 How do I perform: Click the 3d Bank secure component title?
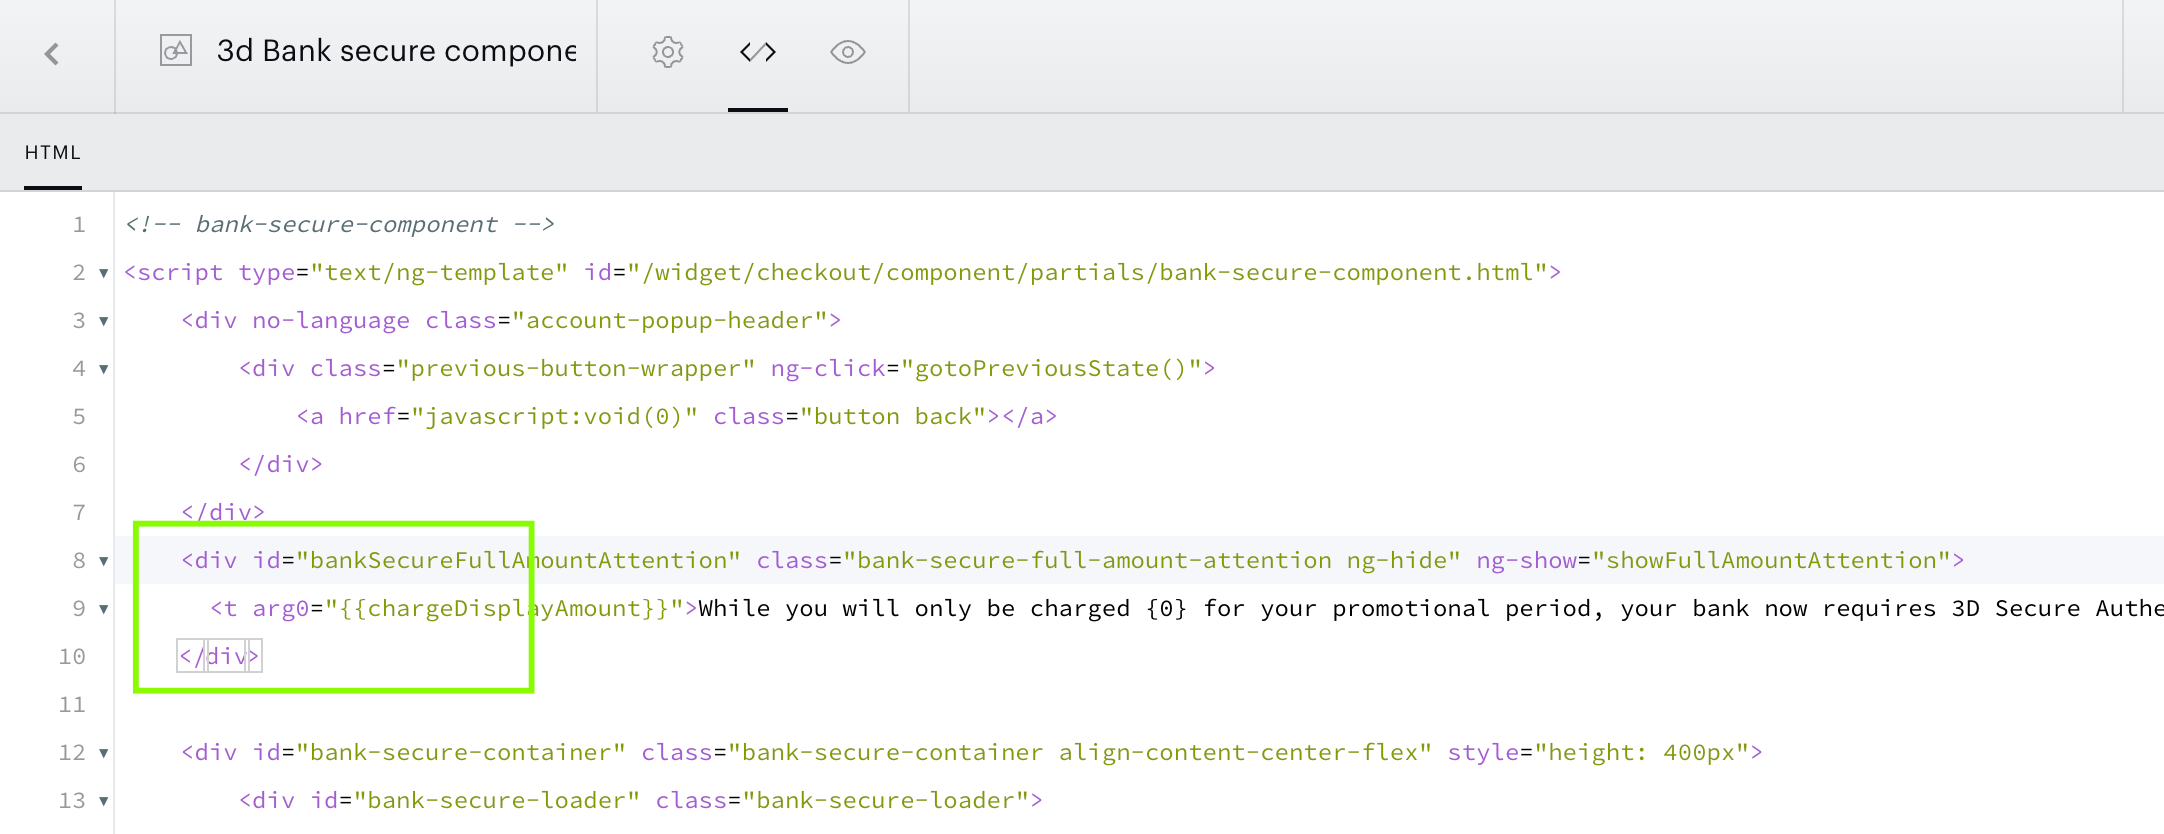(x=396, y=51)
